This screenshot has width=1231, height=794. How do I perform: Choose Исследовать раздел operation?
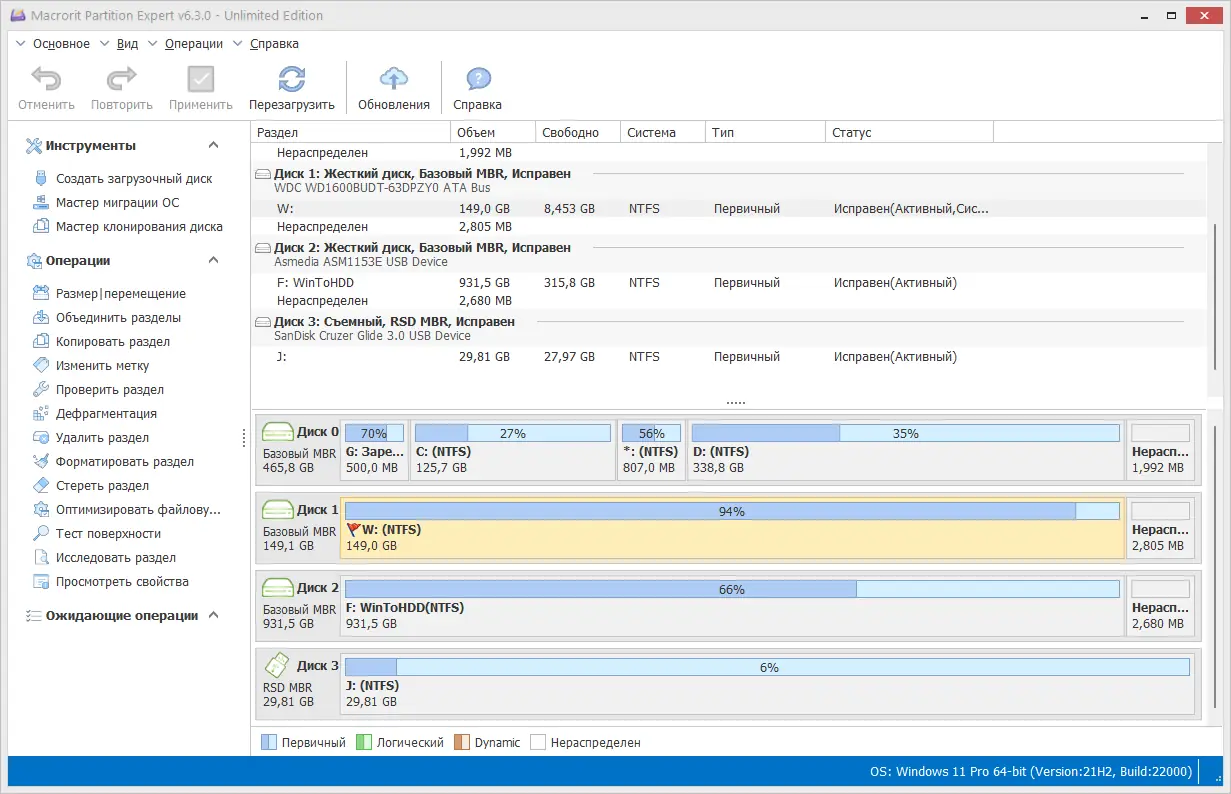116,558
